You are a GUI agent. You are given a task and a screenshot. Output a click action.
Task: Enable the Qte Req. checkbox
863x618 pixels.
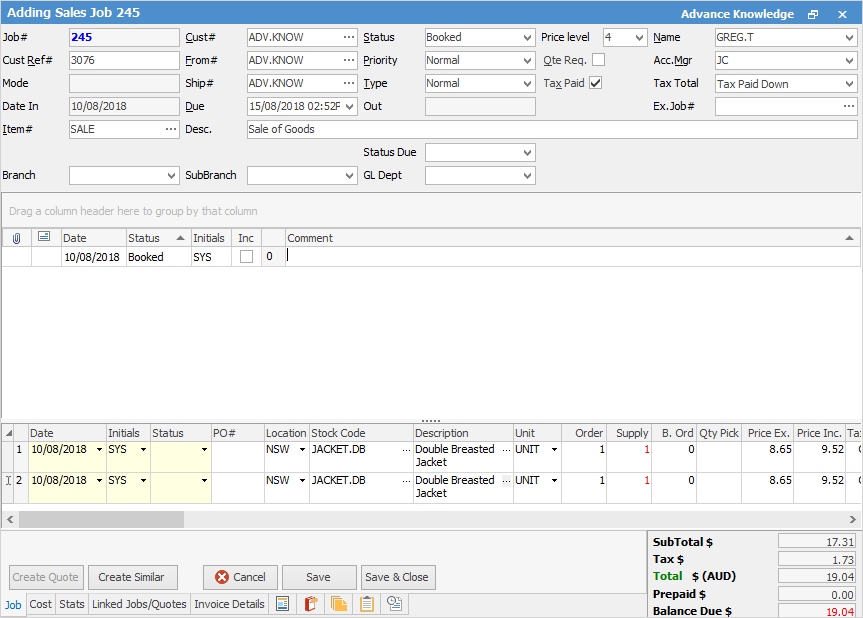pos(599,60)
